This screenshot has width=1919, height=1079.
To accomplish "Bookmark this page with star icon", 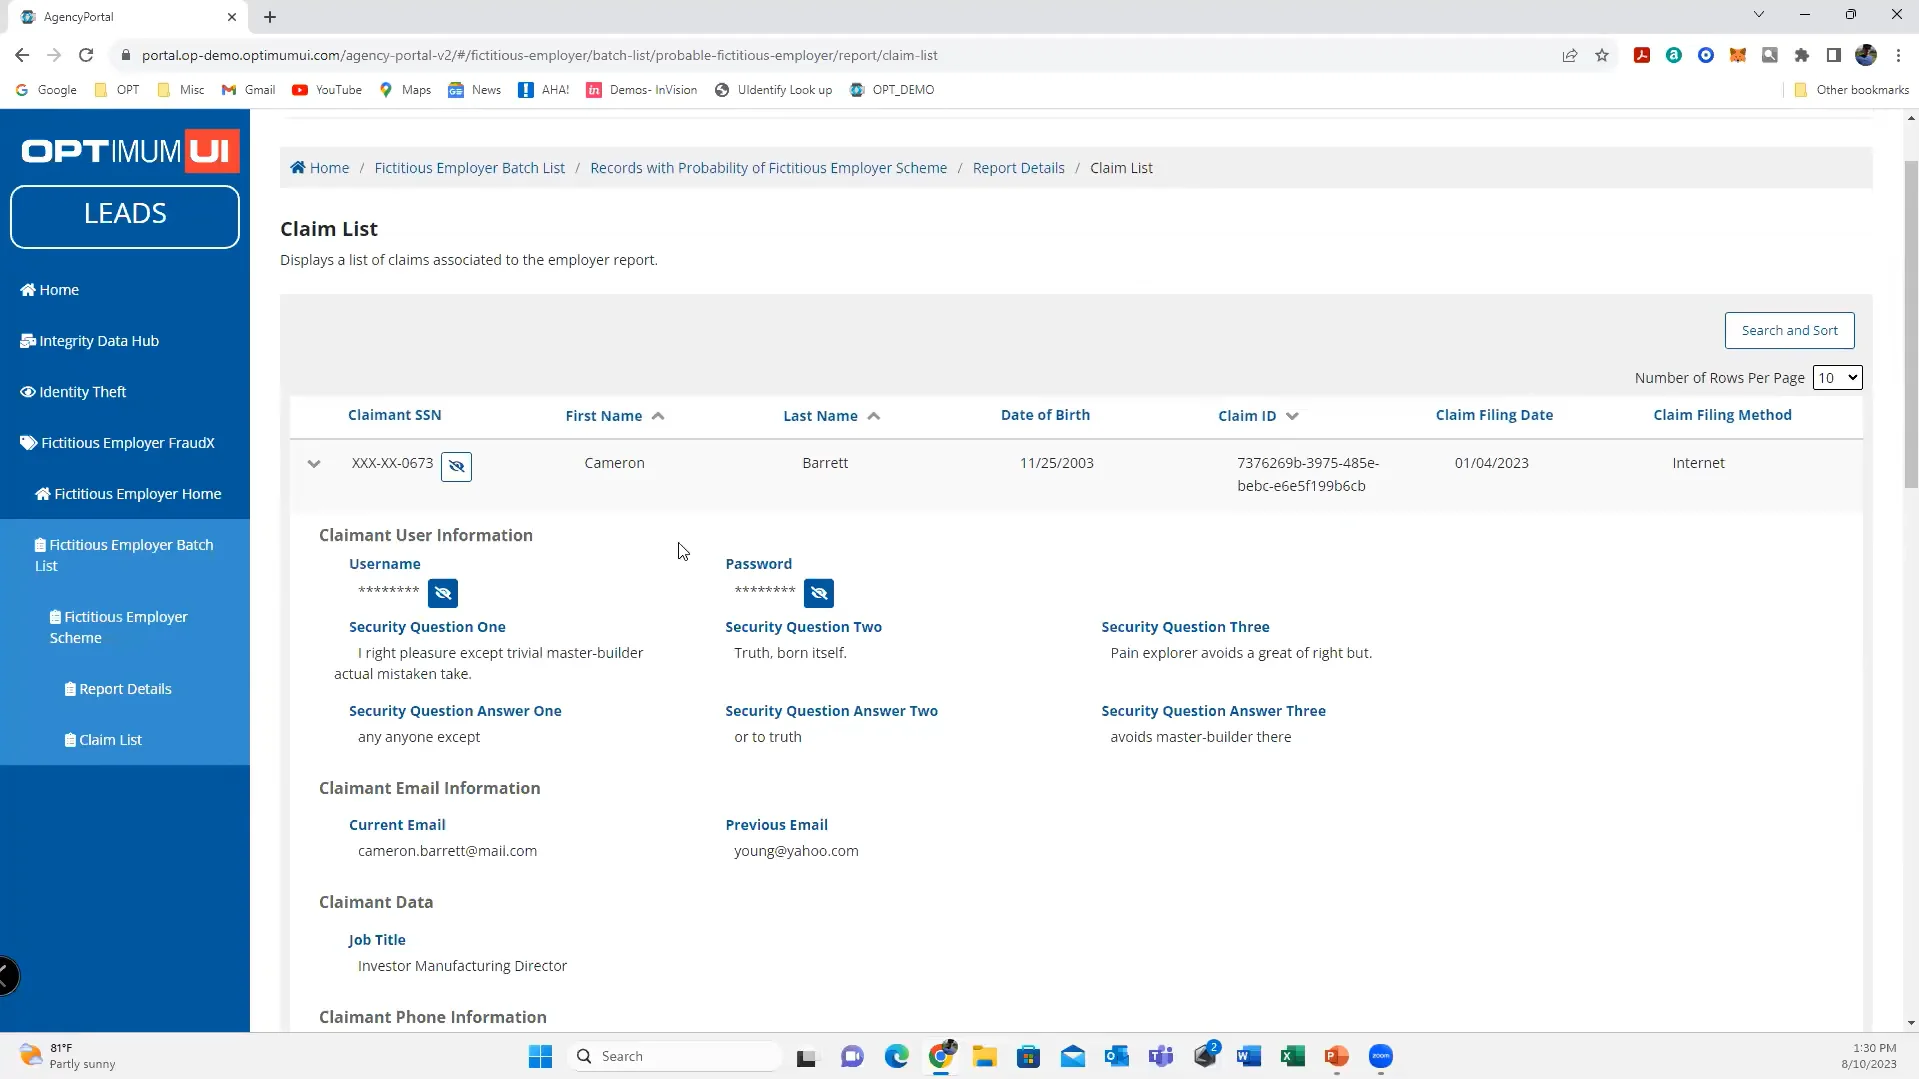I will 1602,55.
